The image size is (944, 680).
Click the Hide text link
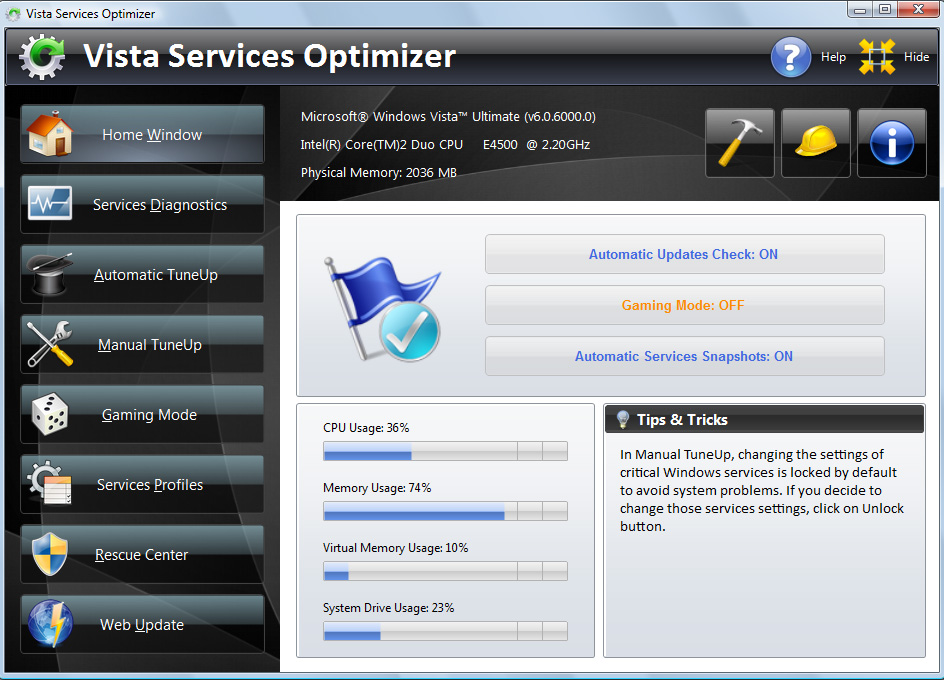(916, 57)
